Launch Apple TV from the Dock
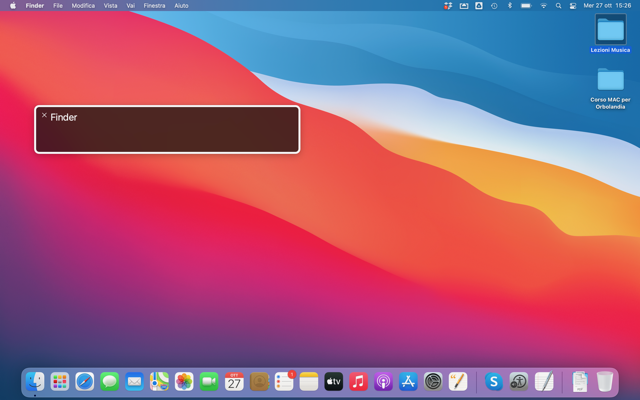 (x=334, y=382)
